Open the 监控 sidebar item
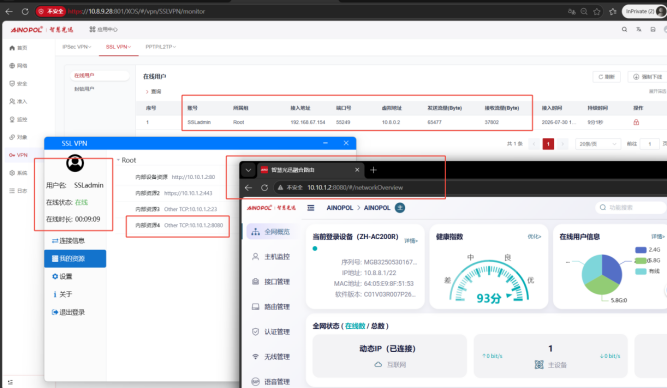 [x=18, y=119]
